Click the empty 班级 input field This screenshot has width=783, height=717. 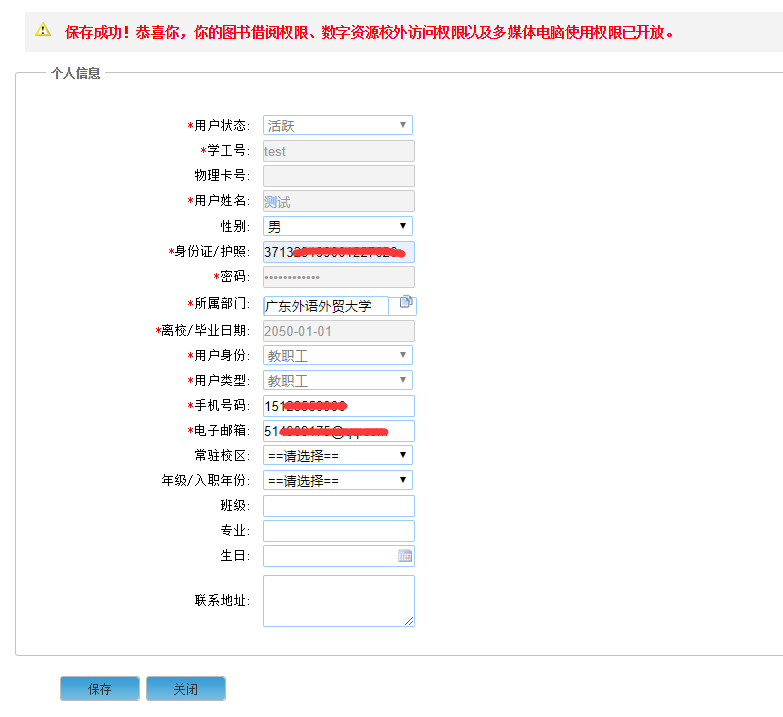339,506
